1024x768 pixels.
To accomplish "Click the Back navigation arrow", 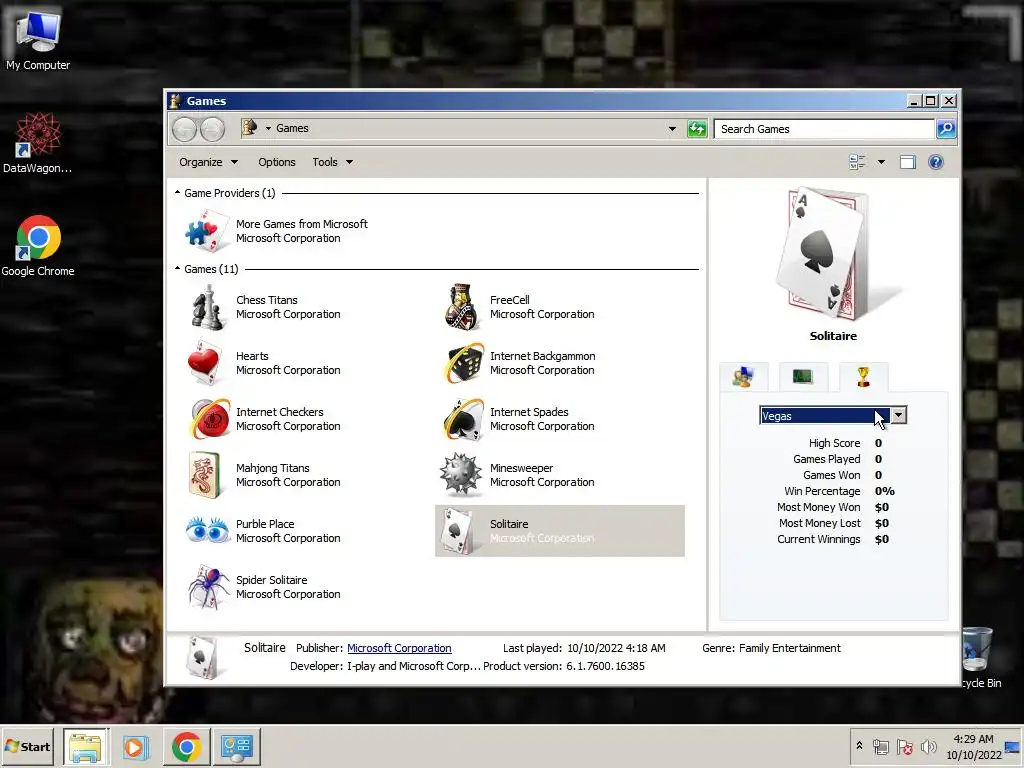I will pyautogui.click(x=184, y=129).
